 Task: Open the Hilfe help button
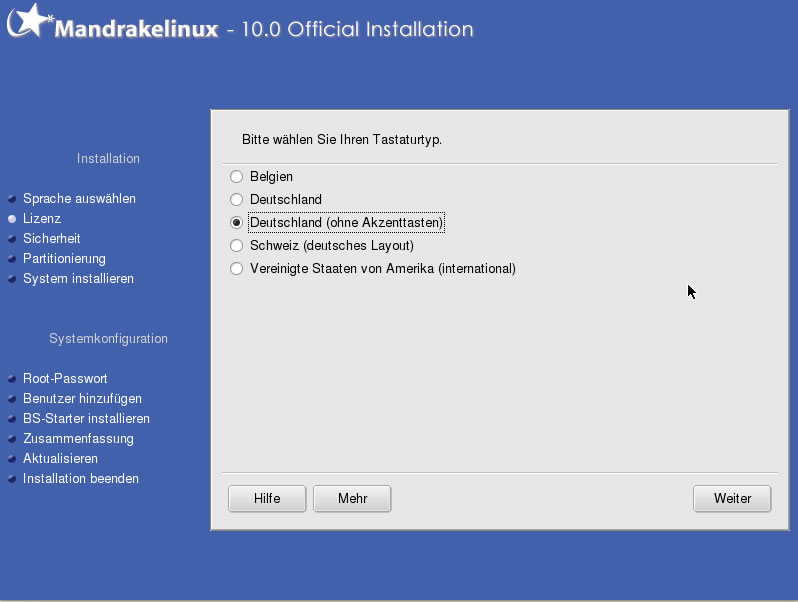click(267, 499)
